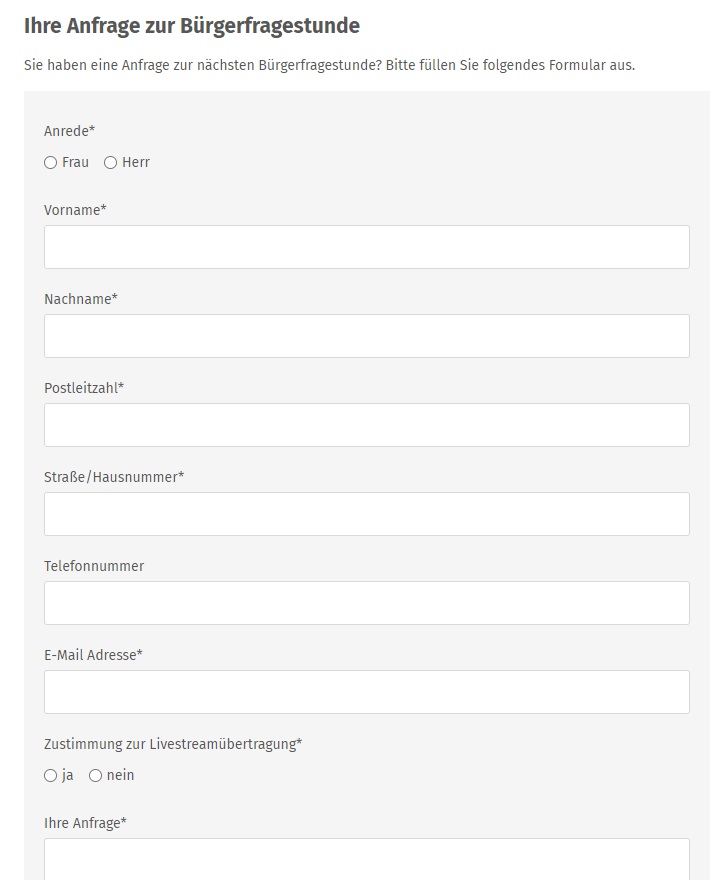This screenshot has width=718, height=880.
Task: Click the Telefonnummer input box
Action: 366,603
